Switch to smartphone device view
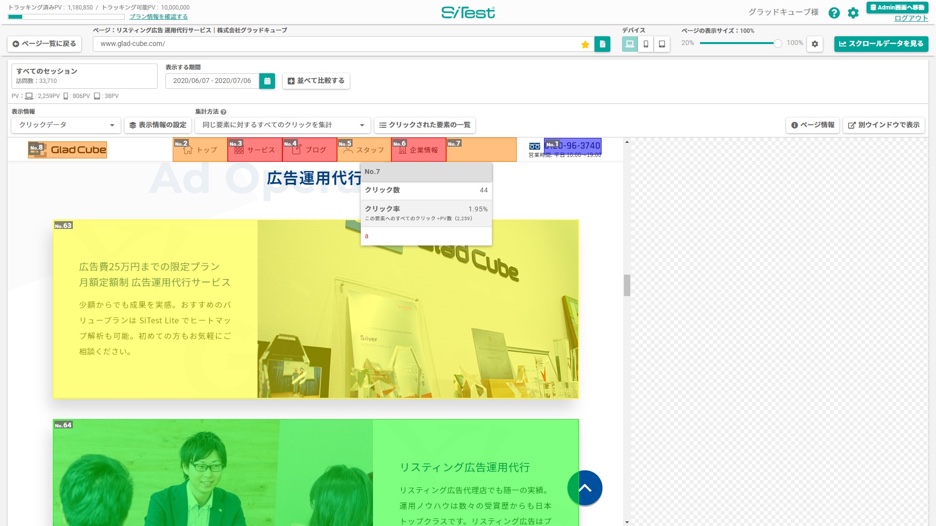 point(646,44)
